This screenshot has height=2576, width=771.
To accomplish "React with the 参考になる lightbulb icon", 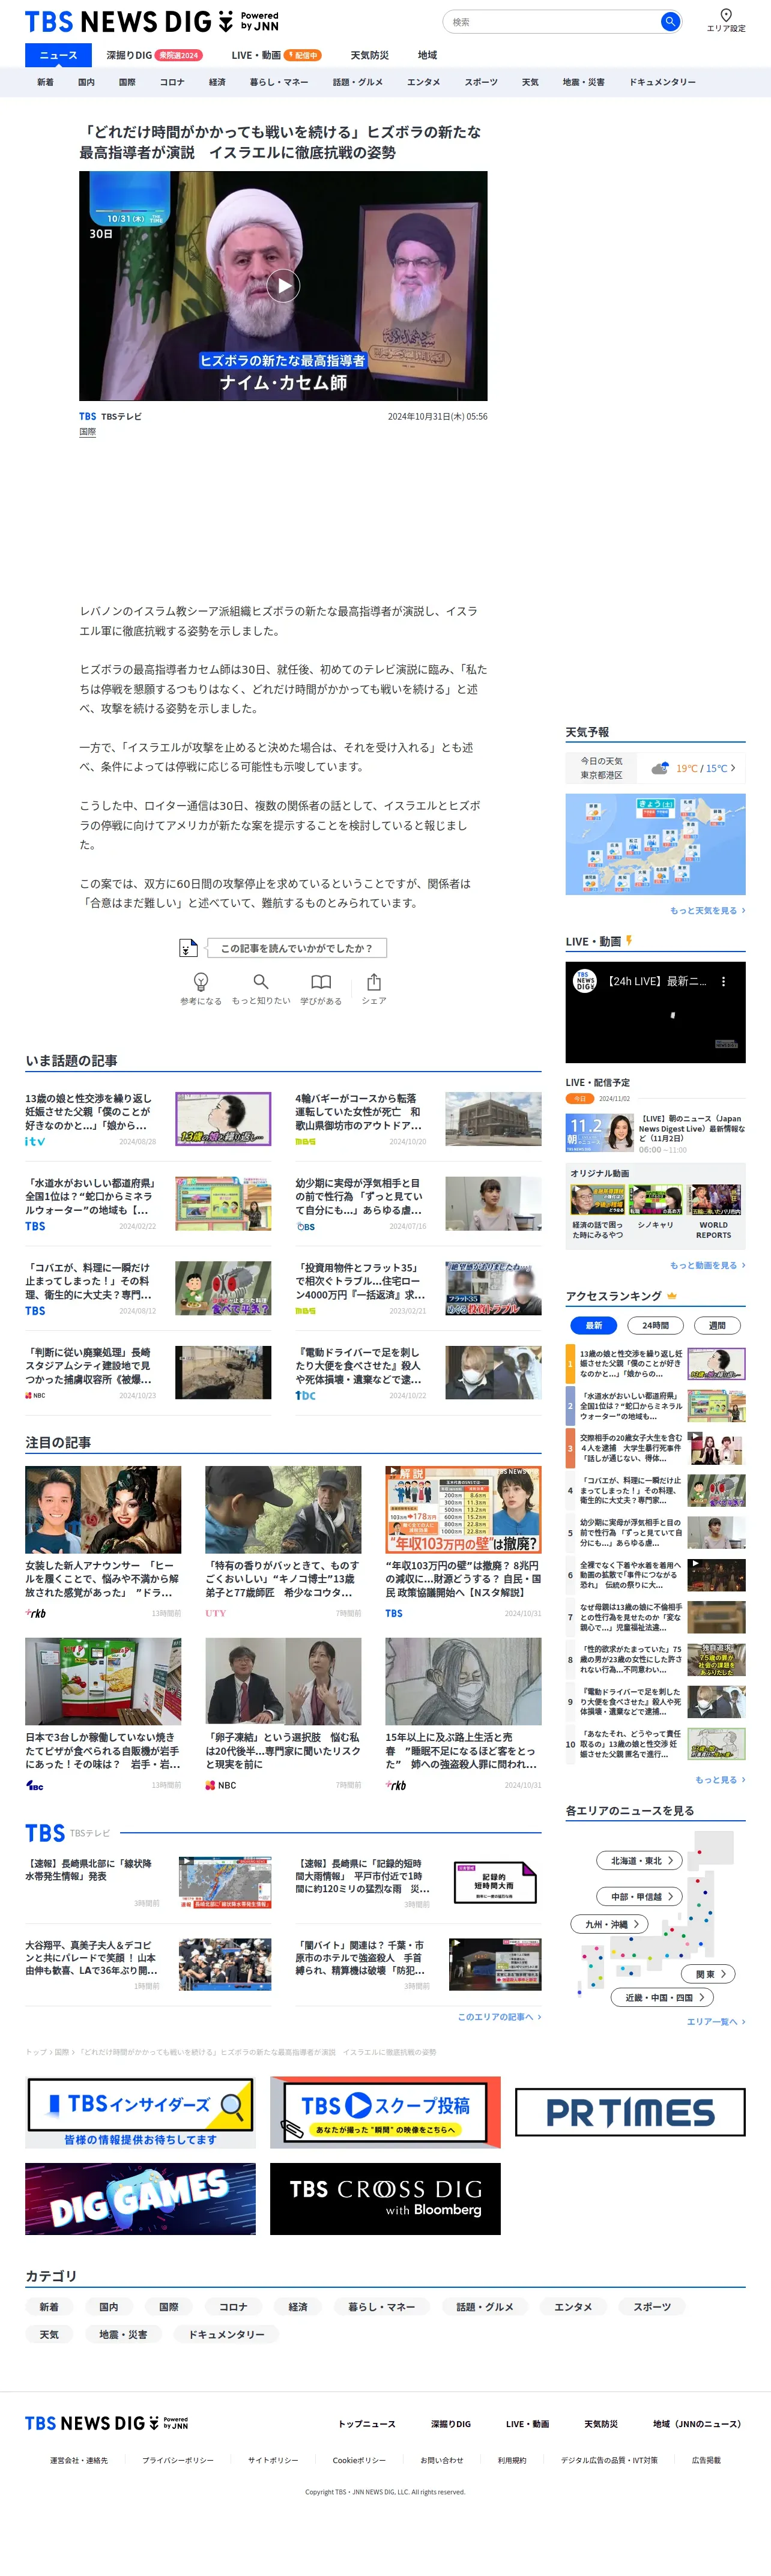I will click(201, 988).
